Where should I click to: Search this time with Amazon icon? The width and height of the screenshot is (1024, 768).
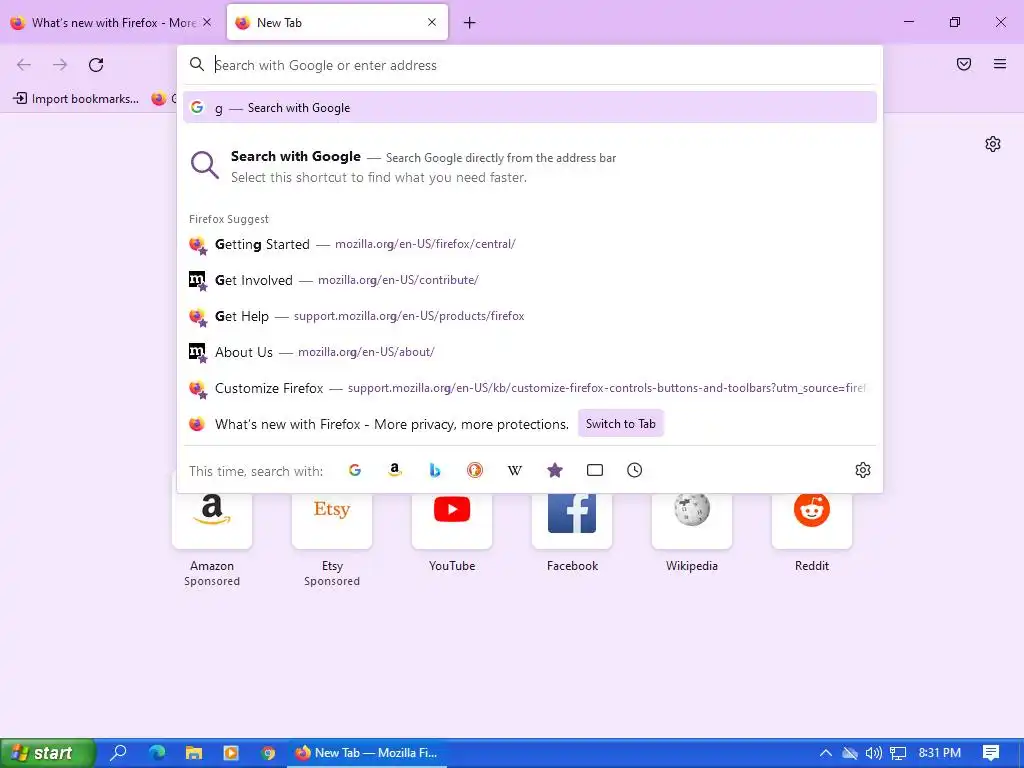(x=394, y=470)
